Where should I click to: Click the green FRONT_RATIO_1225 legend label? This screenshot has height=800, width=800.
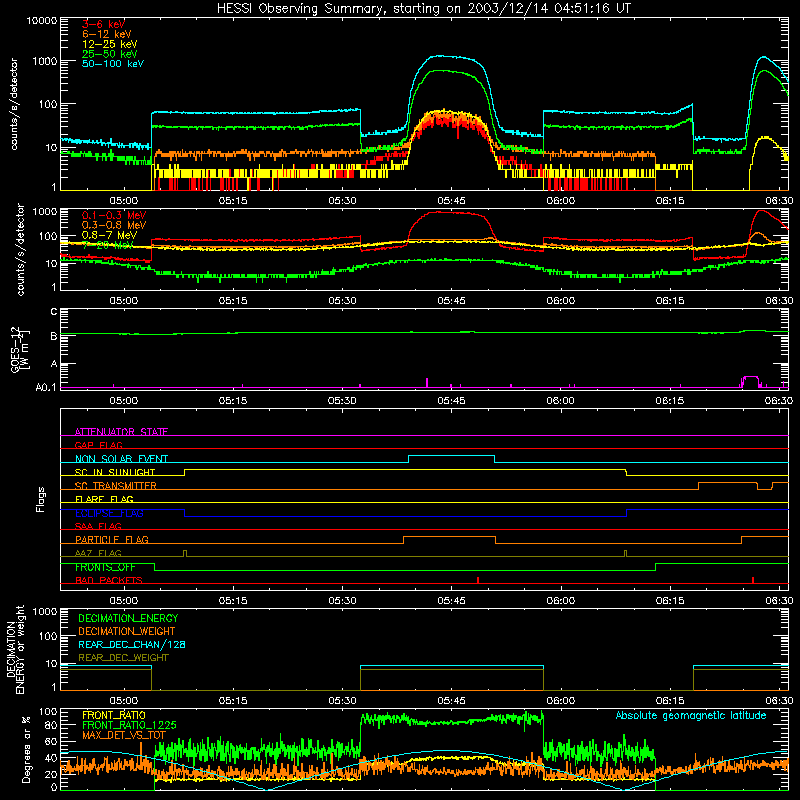pos(129,725)
